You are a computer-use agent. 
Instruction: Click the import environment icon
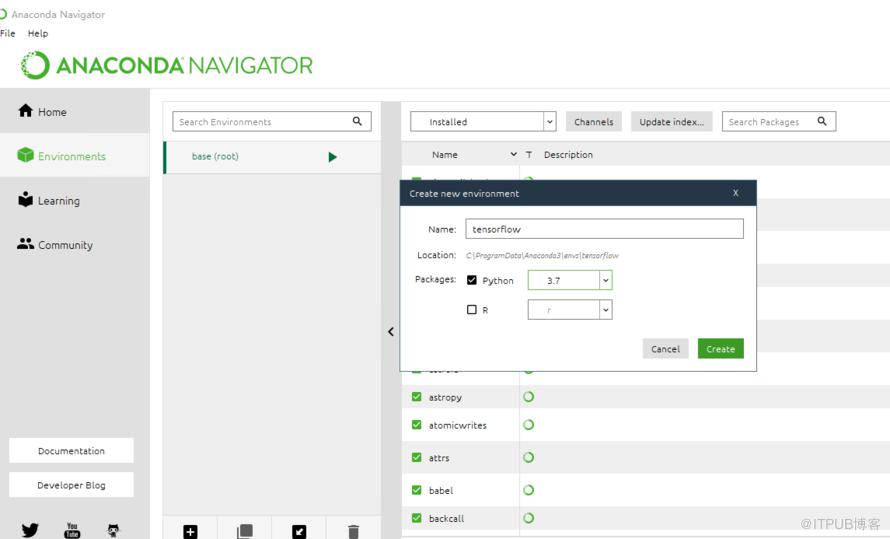point(299,532)
